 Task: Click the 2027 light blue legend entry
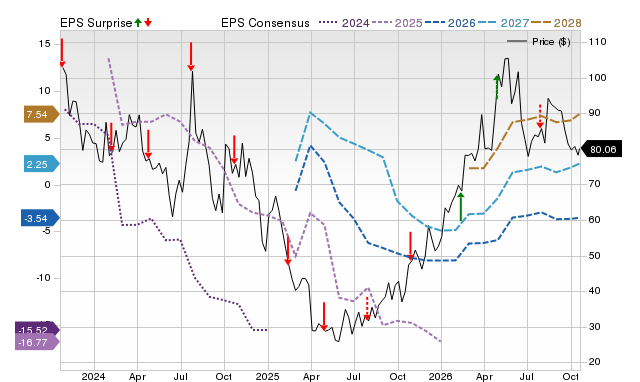click(503, 23)
